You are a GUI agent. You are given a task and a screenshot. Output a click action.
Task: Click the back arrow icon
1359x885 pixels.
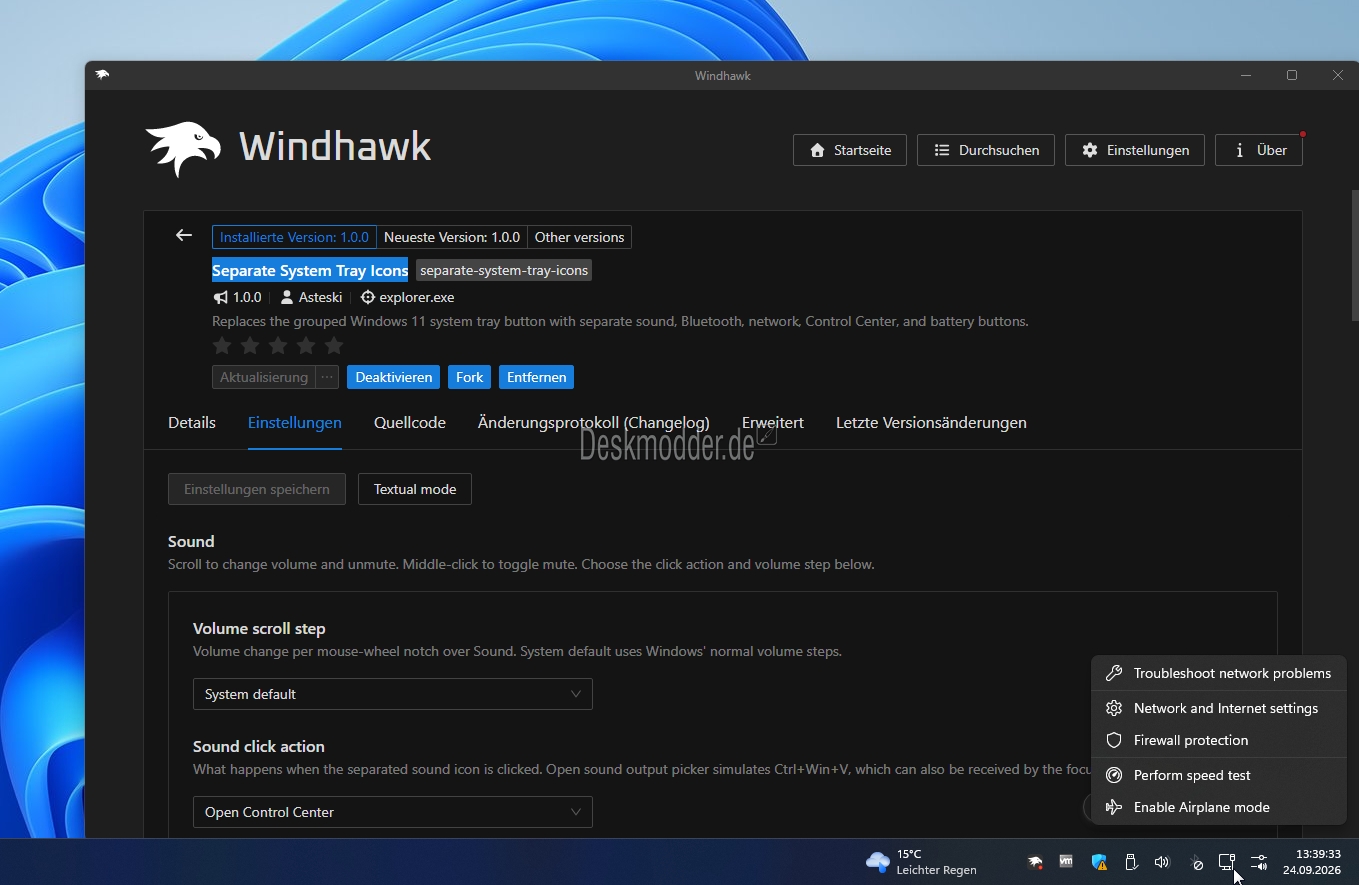pos(184,235)
